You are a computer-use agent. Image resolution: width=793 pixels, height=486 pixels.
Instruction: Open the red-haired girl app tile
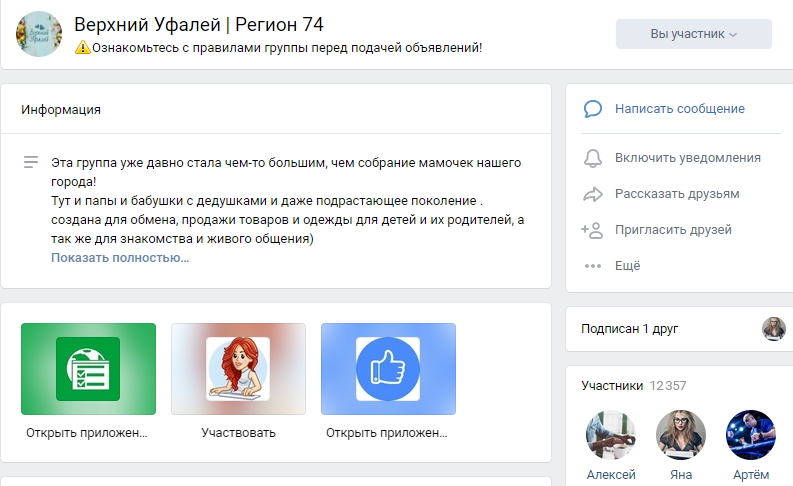(238, 369)
